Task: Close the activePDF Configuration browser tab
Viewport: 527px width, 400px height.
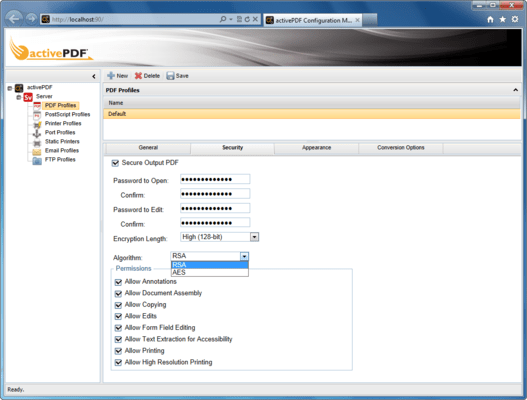Action: 358,20
